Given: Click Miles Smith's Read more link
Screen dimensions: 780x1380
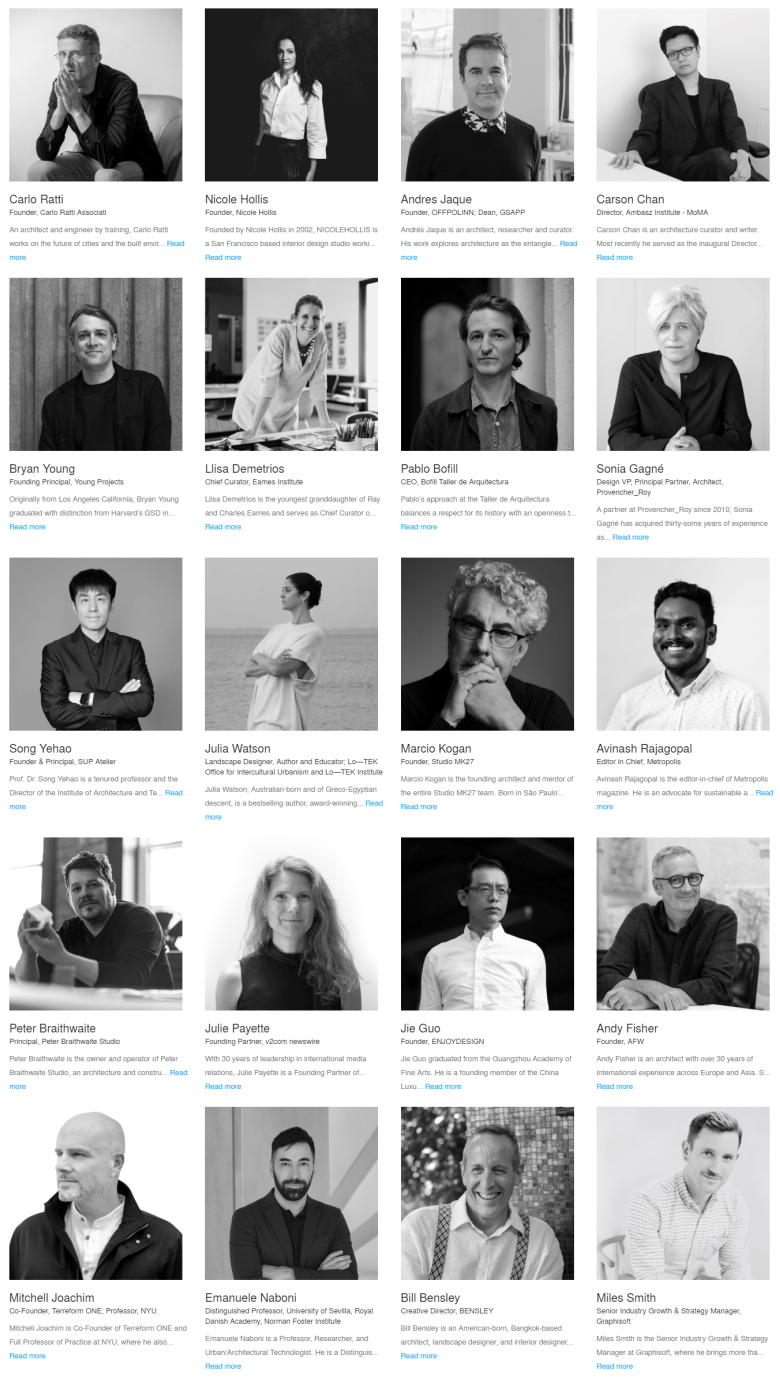Looking at the screenshot, I should point(615,1366).
